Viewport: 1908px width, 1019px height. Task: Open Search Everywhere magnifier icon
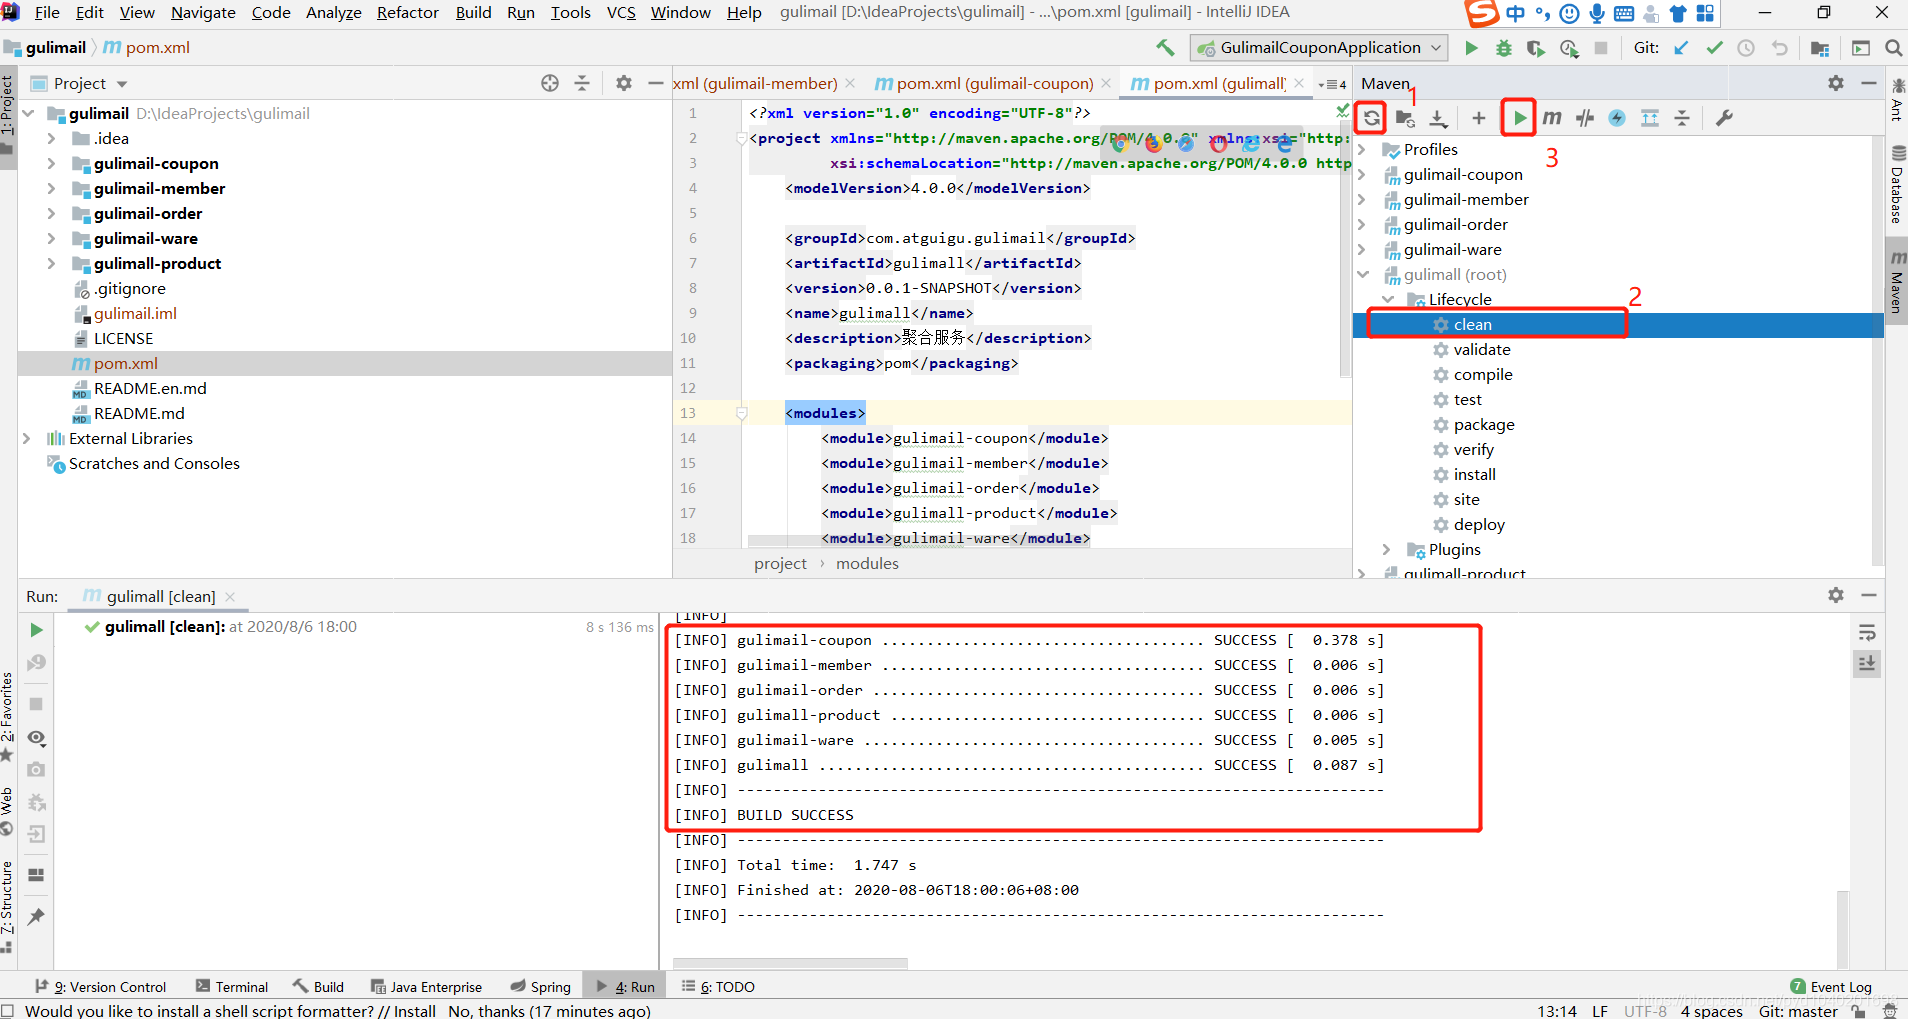(1893, 47)
